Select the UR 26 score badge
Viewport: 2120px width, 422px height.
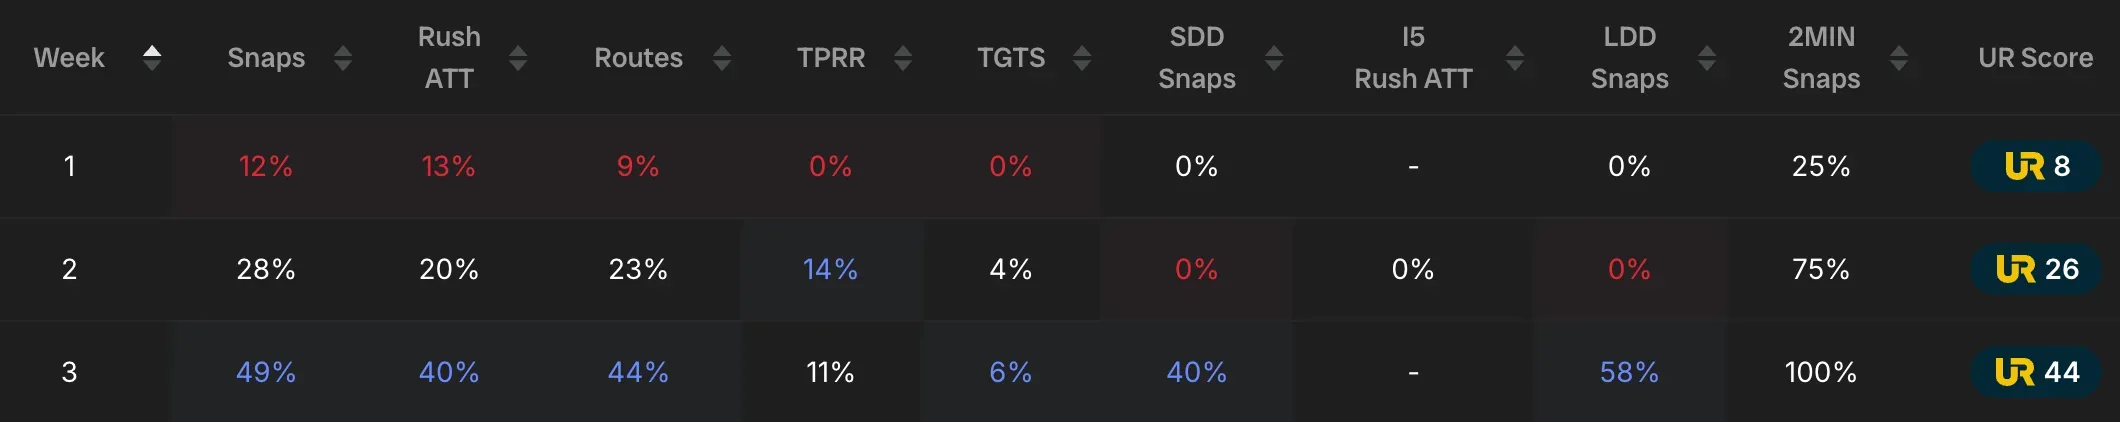pyautogui.click(x=2036, y=269)
